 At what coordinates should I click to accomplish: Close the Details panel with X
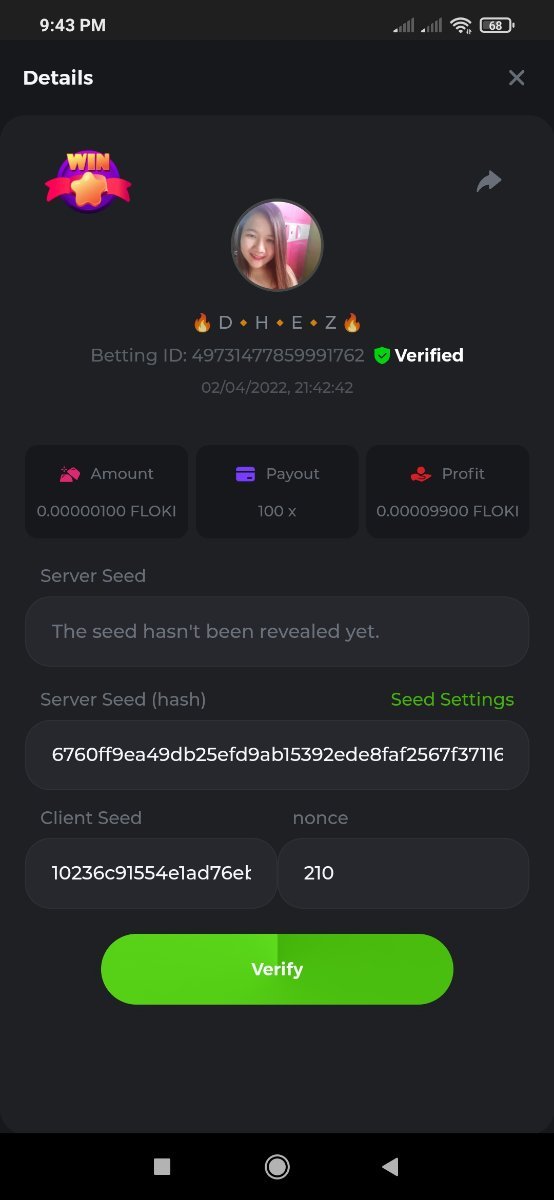tap(516, 78)
